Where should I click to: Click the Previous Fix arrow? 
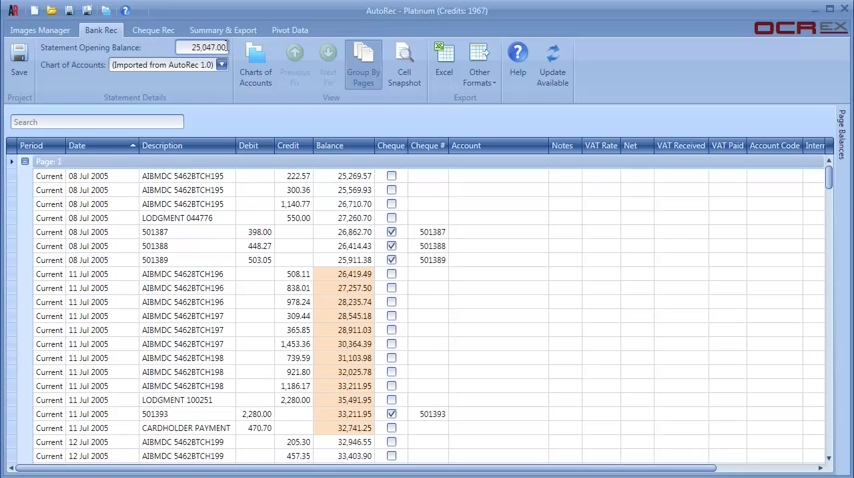295,65
